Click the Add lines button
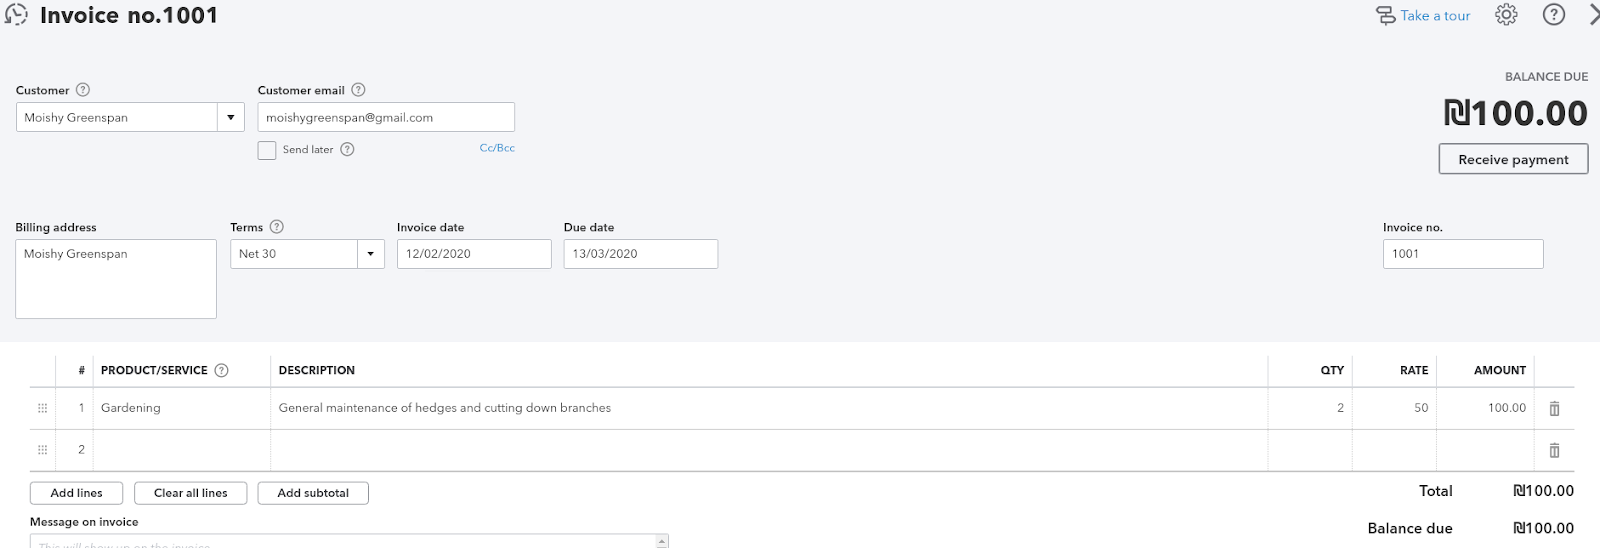This screenshot has height=548, width=1600. (x=77, y=493)
